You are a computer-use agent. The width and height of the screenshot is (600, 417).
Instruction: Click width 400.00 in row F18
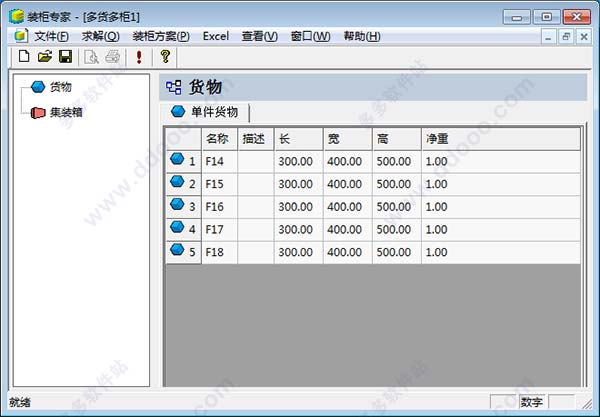click(347, 252)
